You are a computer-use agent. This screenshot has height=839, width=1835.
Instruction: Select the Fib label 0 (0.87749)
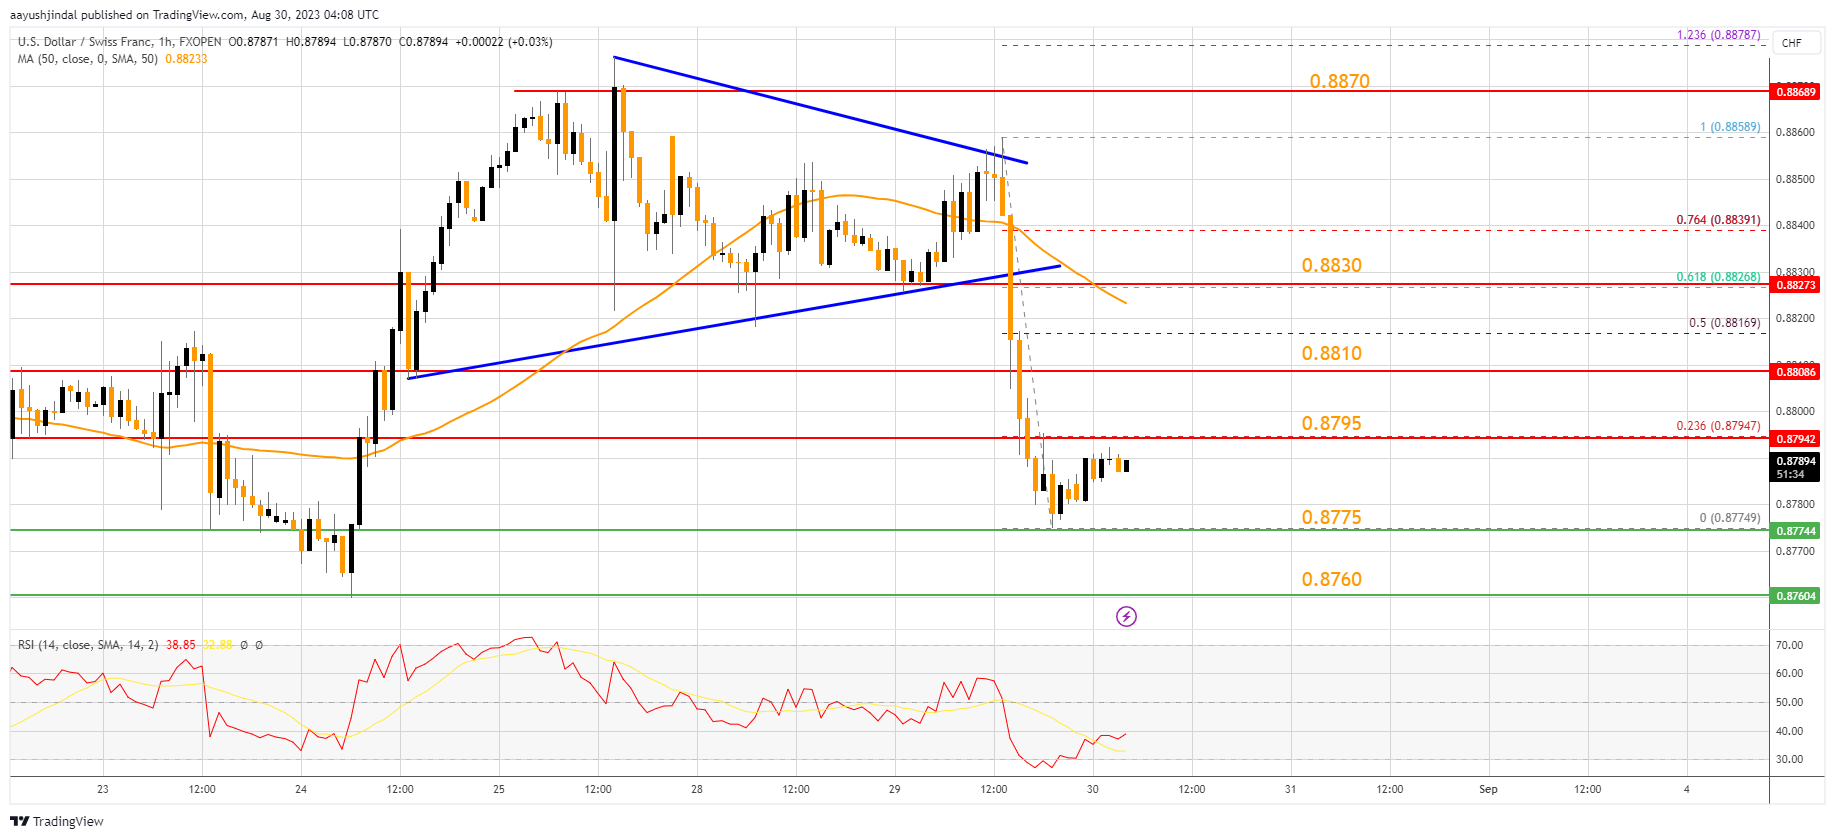coord(1730,518)
